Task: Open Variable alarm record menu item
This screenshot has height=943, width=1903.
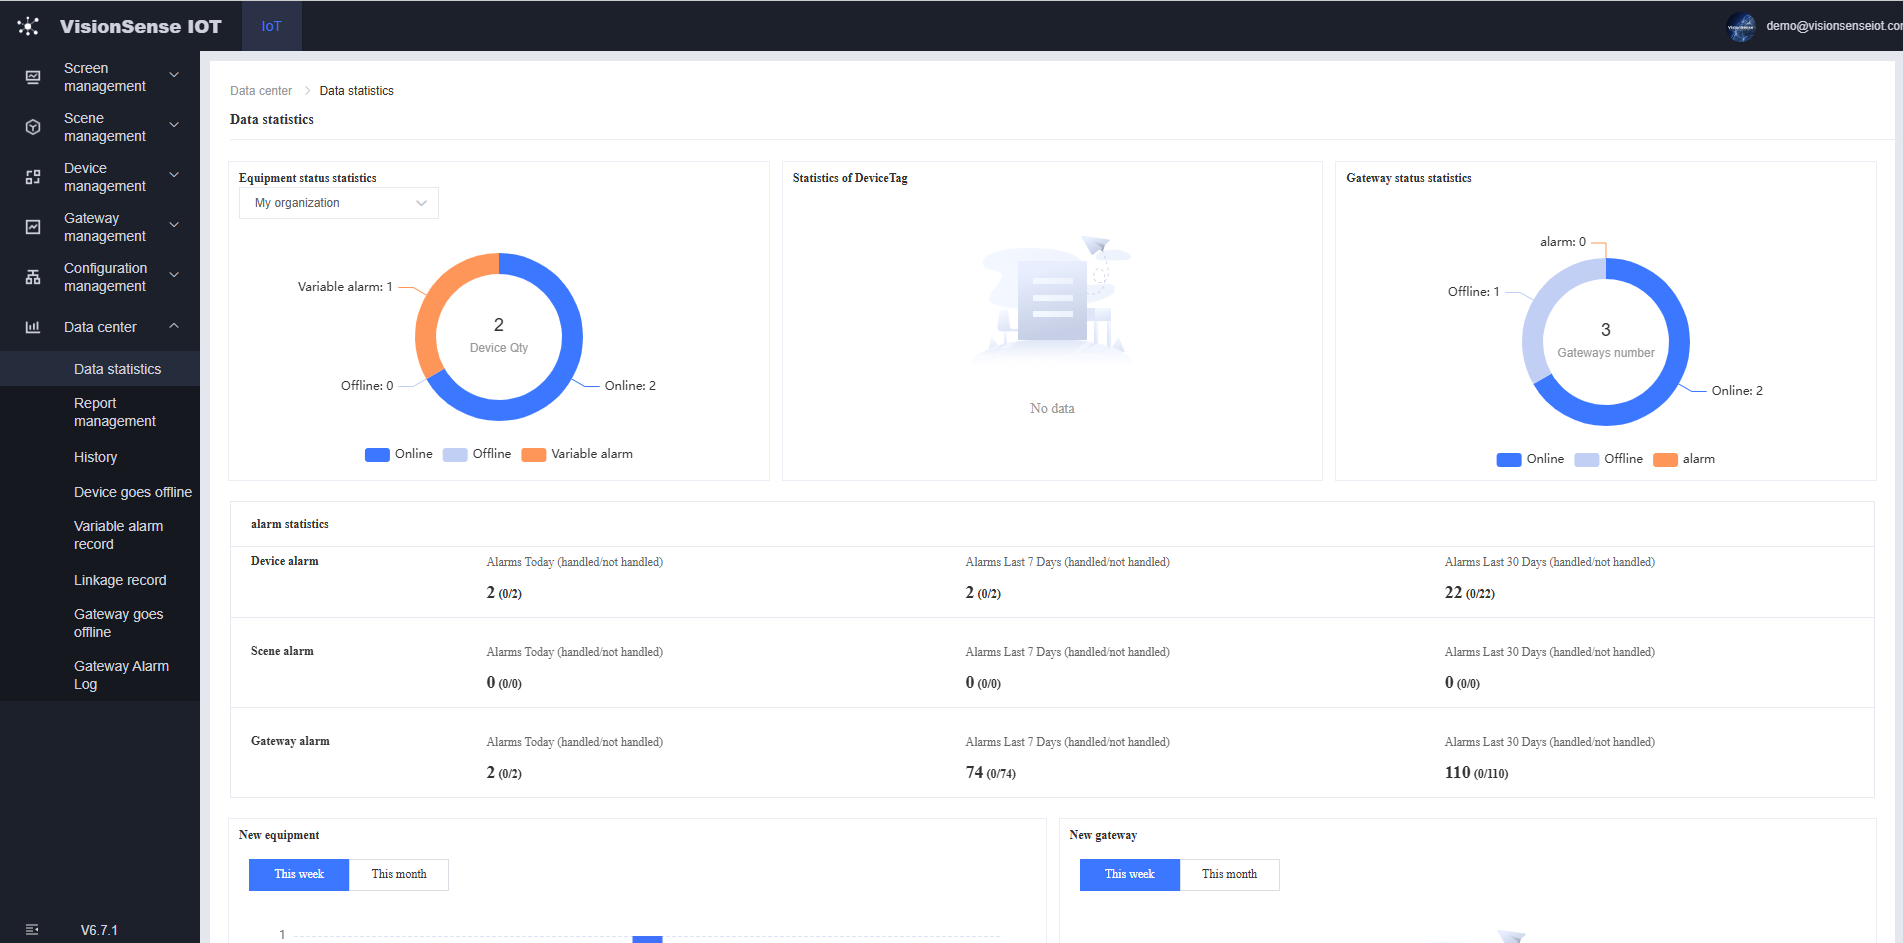Action: pyautogui.click(x=100, y=535)
